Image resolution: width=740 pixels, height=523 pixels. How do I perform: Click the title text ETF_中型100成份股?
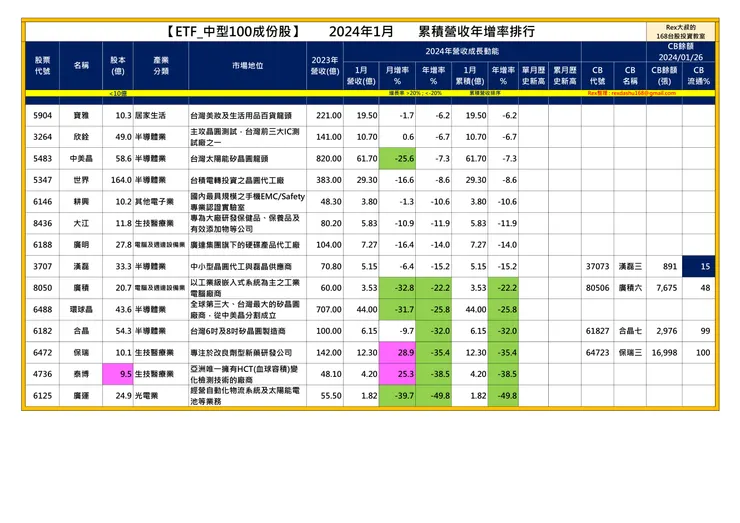point(233,32)
